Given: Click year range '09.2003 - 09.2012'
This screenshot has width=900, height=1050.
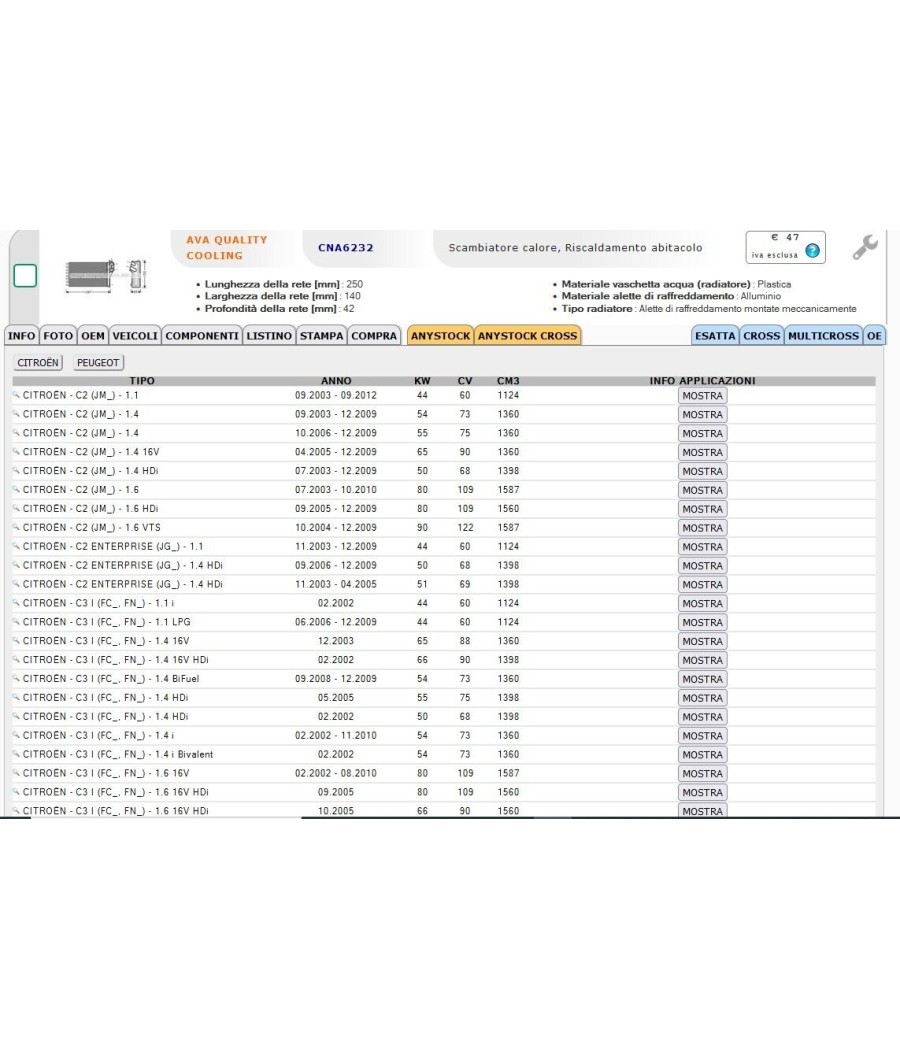Looking at the screenshot, I should tap(336, 395).
